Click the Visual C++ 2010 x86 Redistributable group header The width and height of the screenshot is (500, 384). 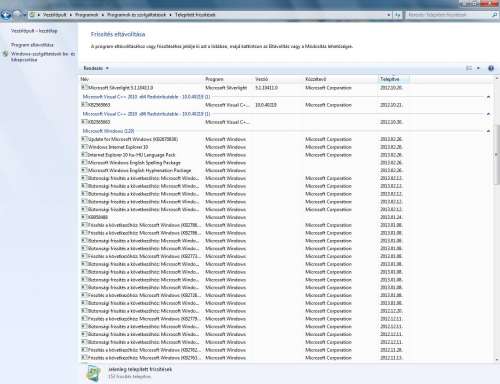pos(146,114)
